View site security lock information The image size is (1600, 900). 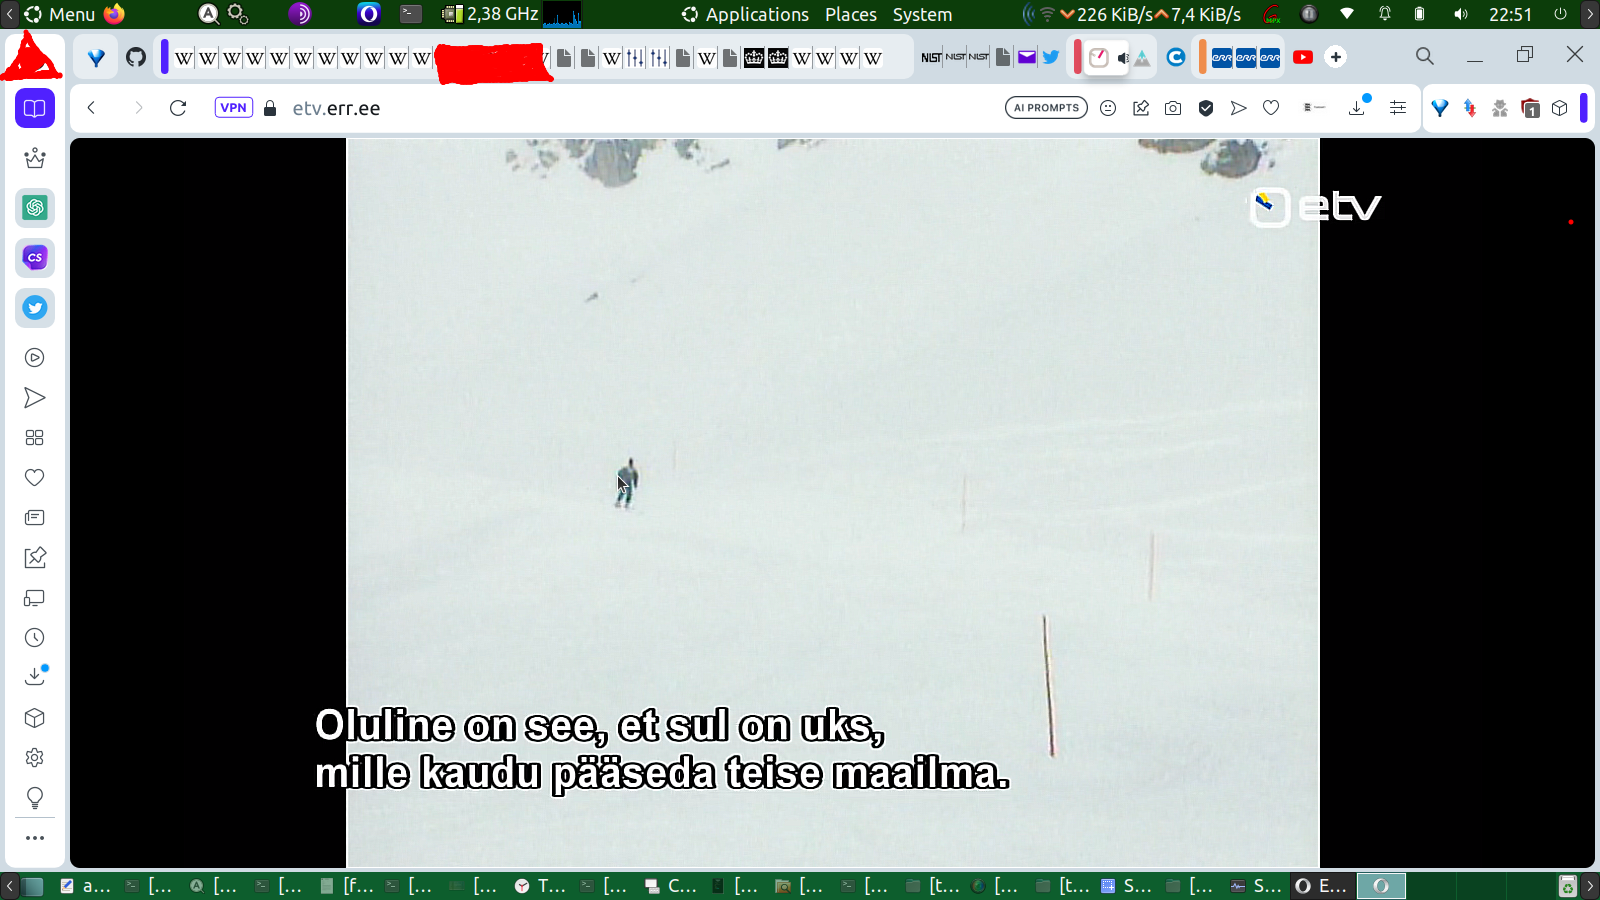[x=270, y=108]
